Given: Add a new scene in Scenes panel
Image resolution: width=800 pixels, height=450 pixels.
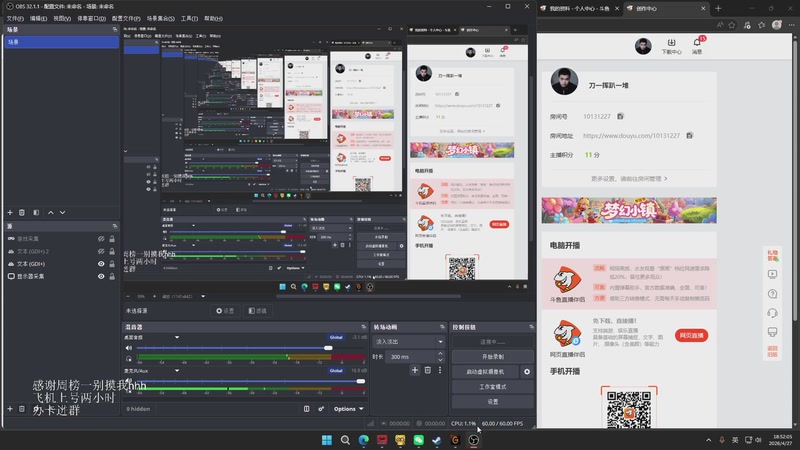Looking at the screenshot, I should point(10,212).
